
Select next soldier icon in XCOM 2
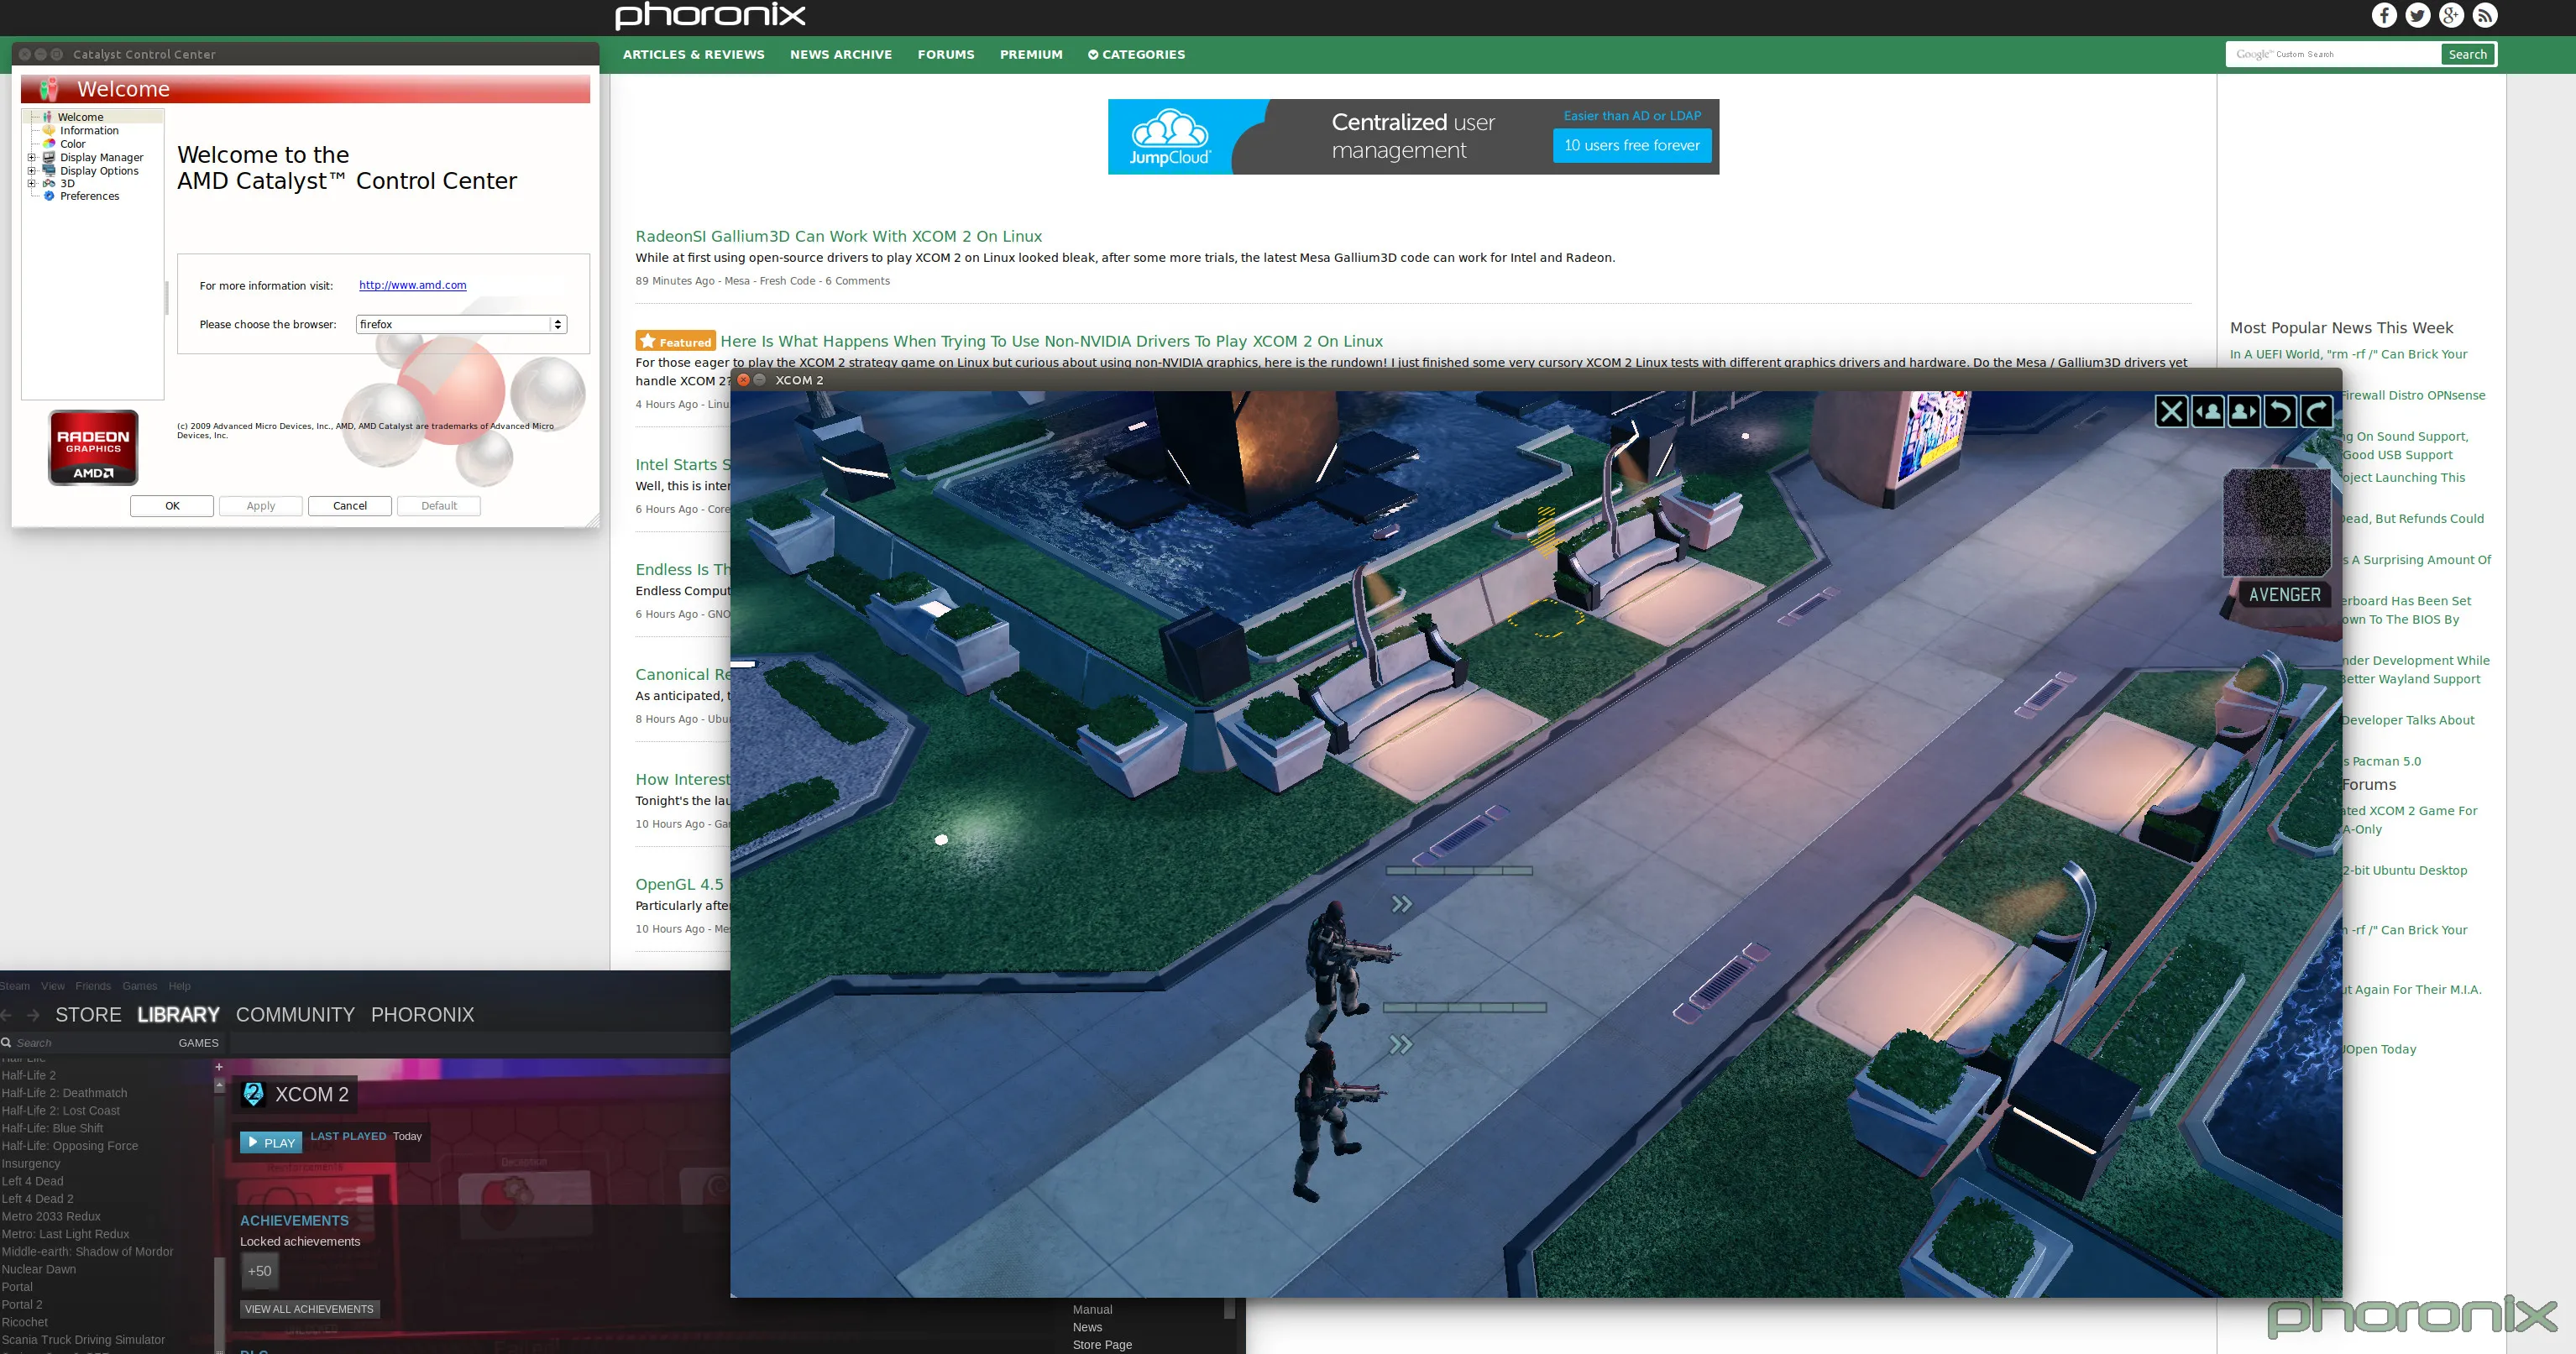[x=2244, y=411]
